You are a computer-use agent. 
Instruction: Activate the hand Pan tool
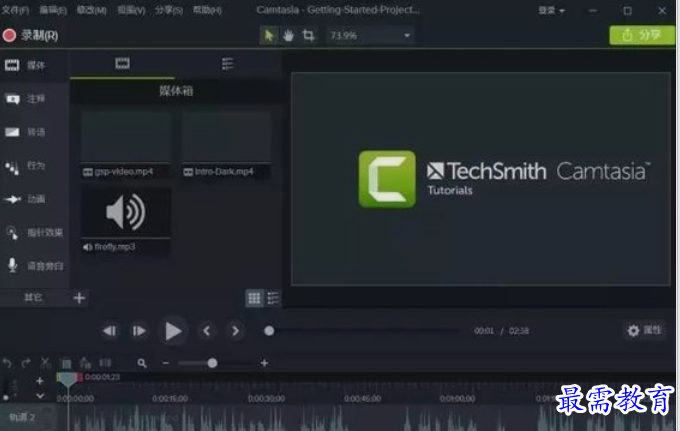(x=288, y=35)
